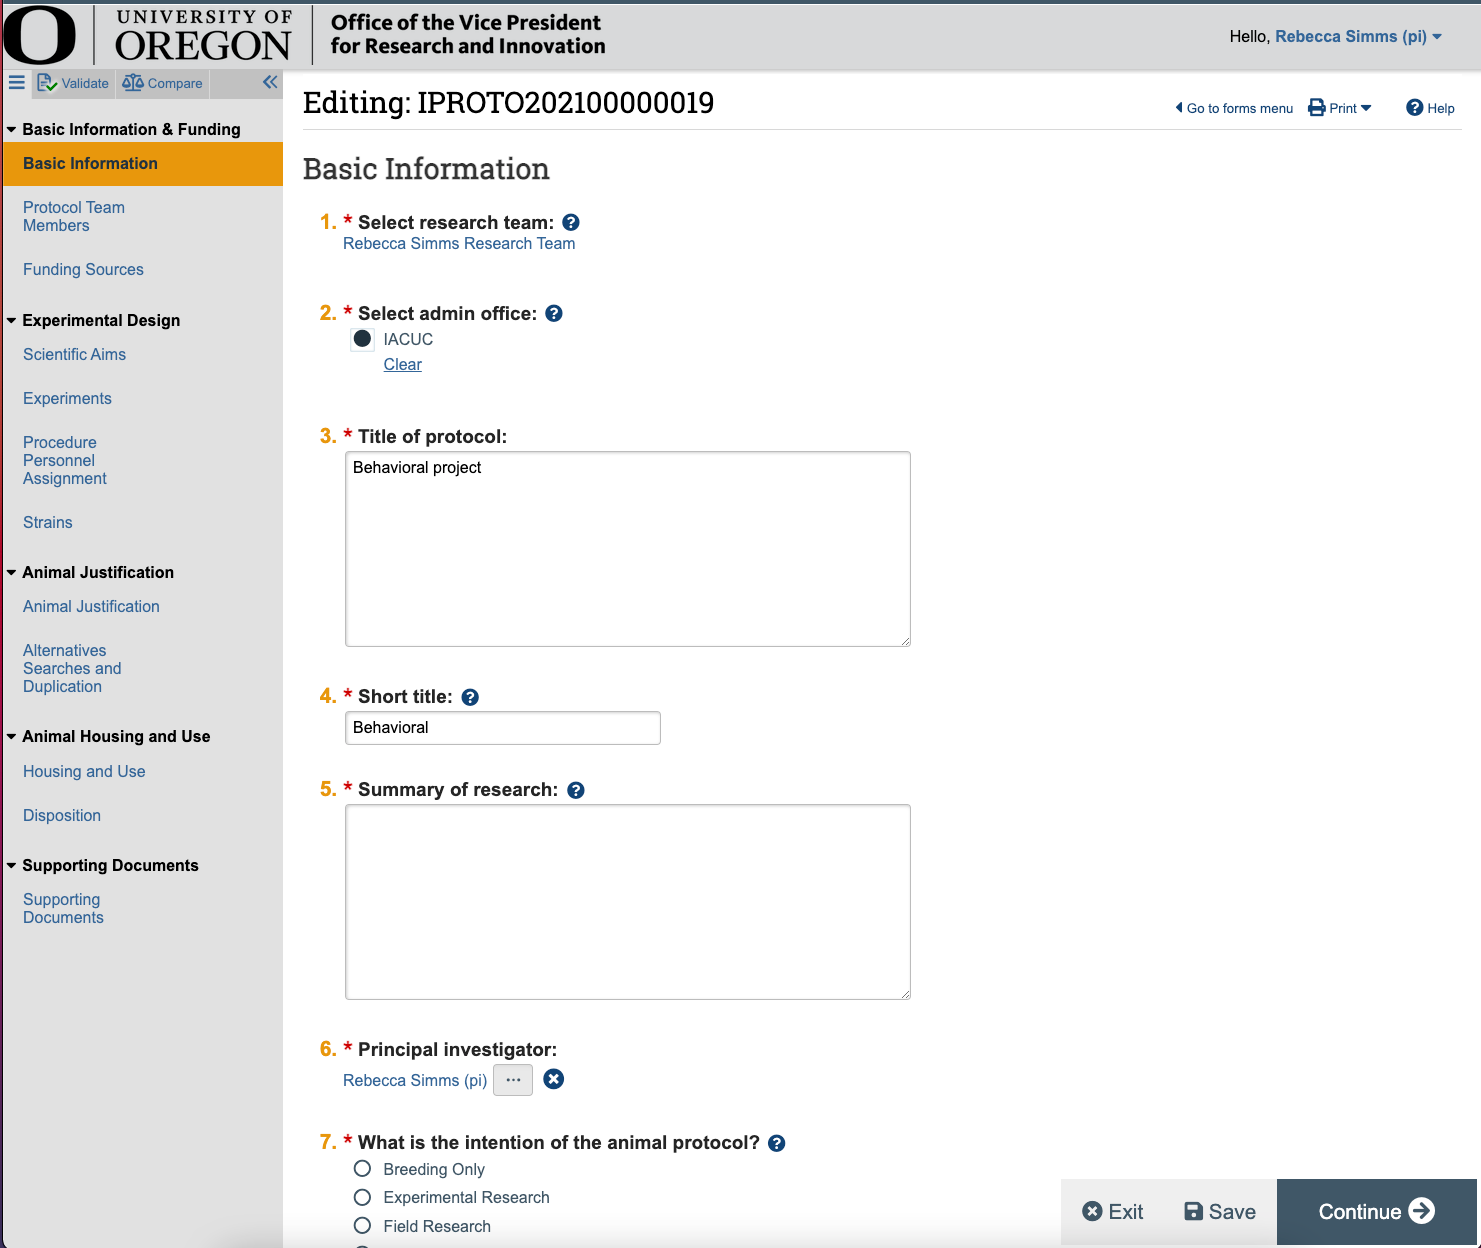Click the ellipsis button next to Rebecca Simms
The height and width of the screenshot is (1248, 1481).
click(513, 1080)
